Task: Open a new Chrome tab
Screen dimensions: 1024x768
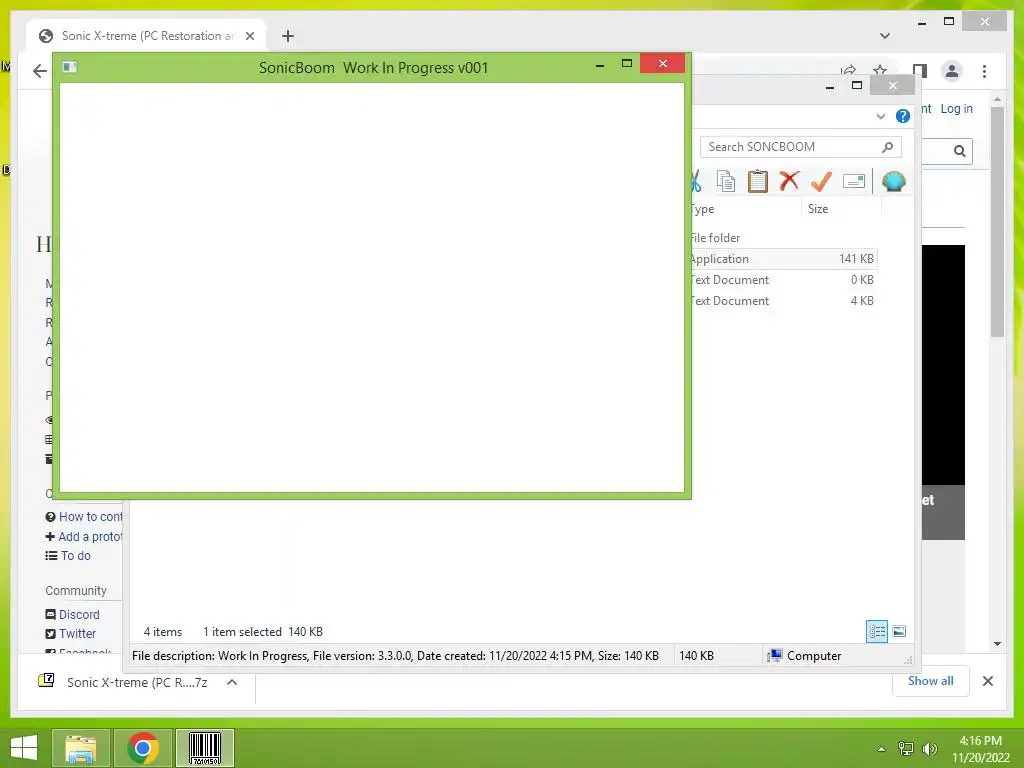Action: 288,36
